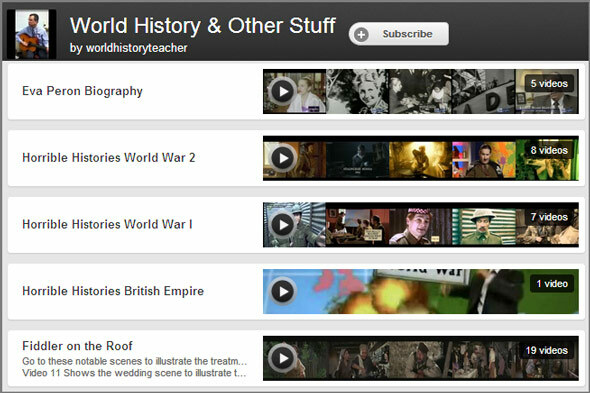Viewport: 590px width, 393px height.
Task: Play the Horrible Histories World War I playlist
Action: pos(283,225)
